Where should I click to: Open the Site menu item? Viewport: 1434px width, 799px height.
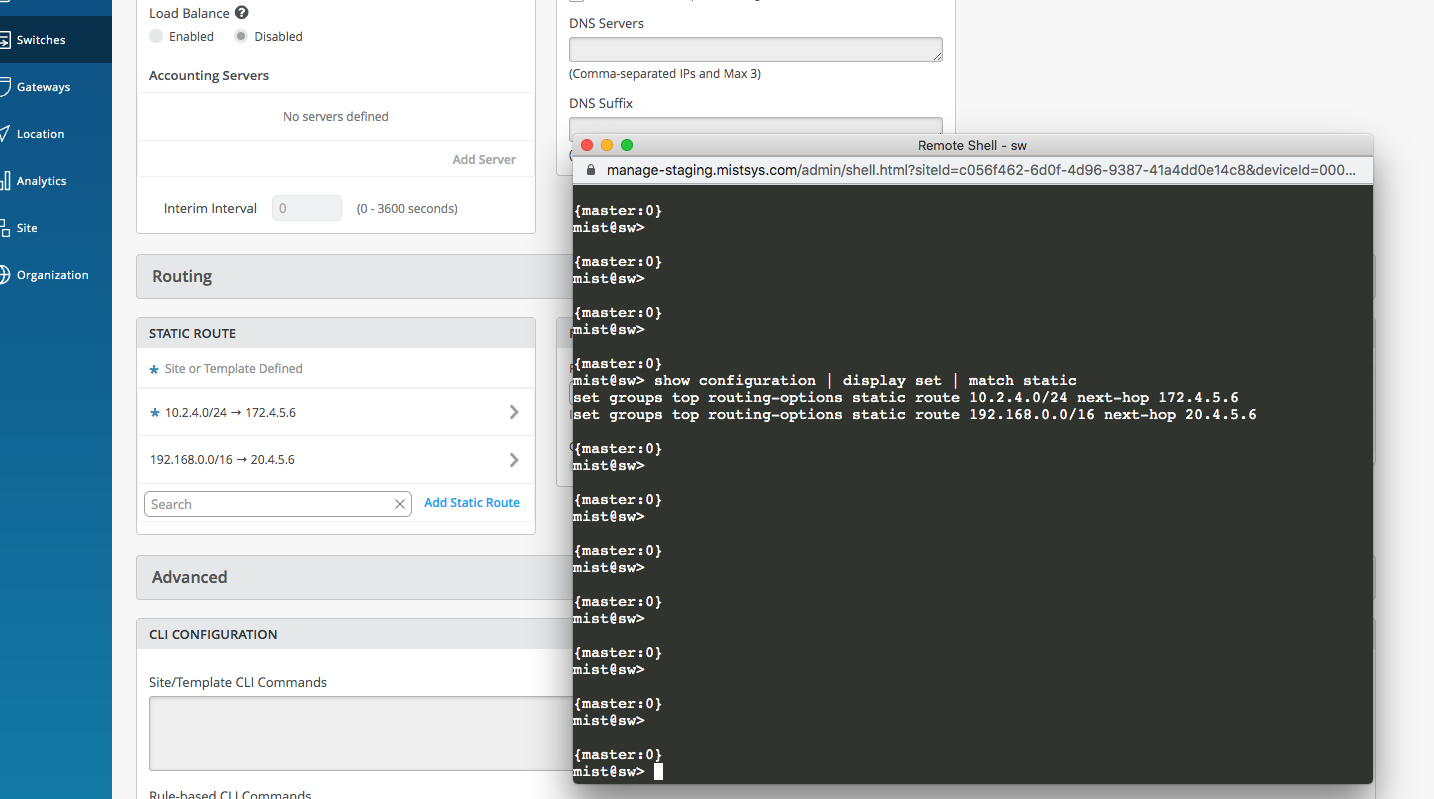27,228
